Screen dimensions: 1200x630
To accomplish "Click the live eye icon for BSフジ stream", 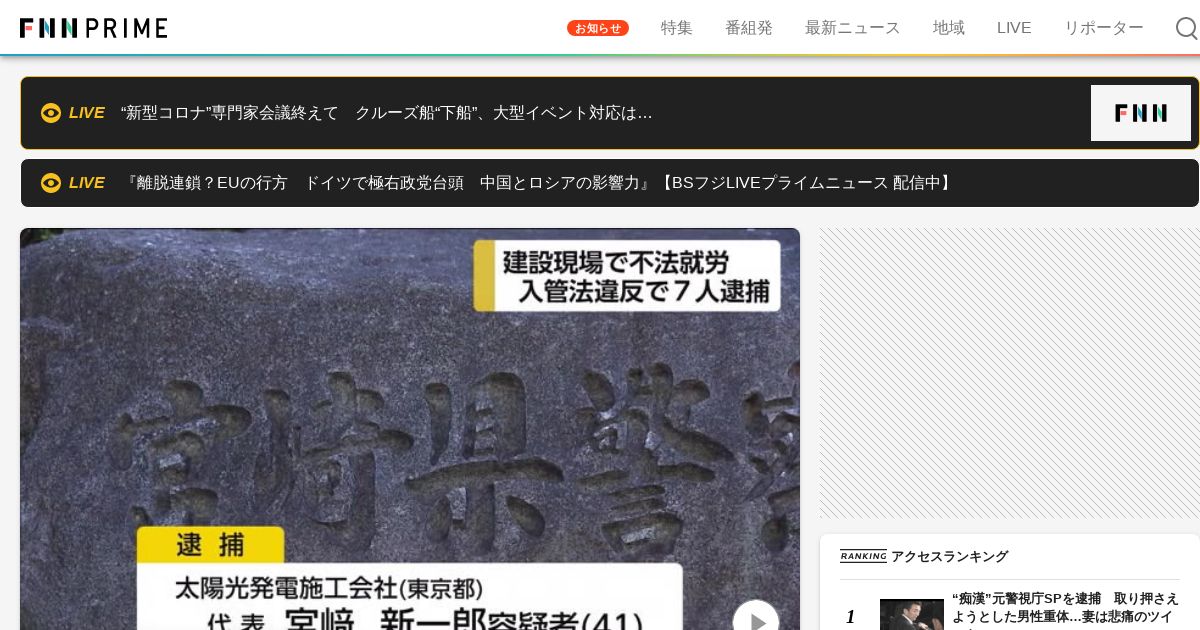I will click(x=51, y=183).
